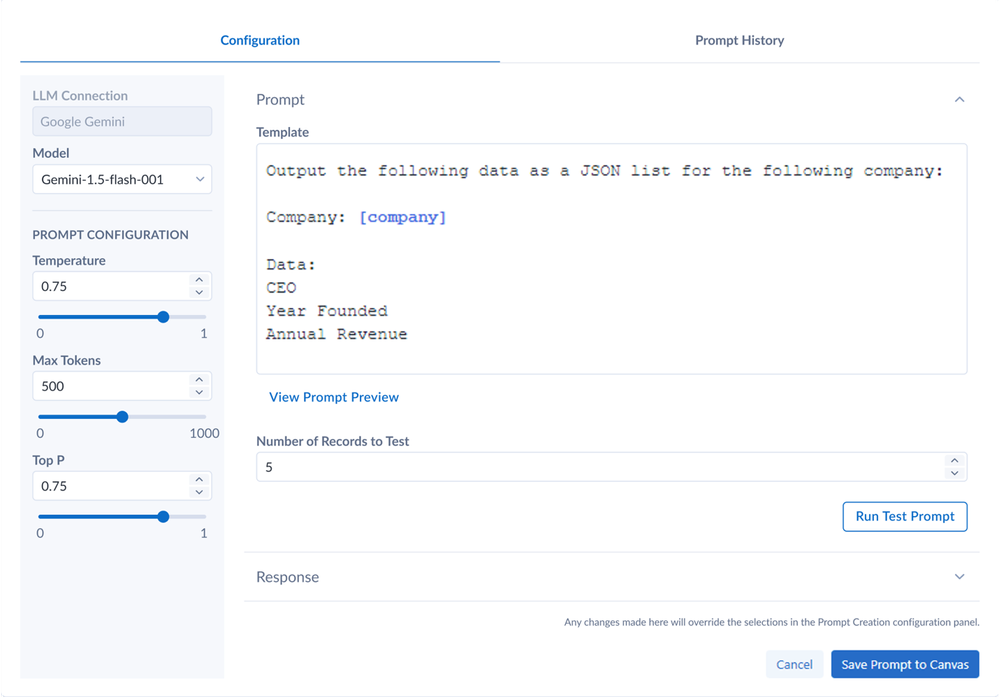Click the Temperature slider handle

point(163,317)
